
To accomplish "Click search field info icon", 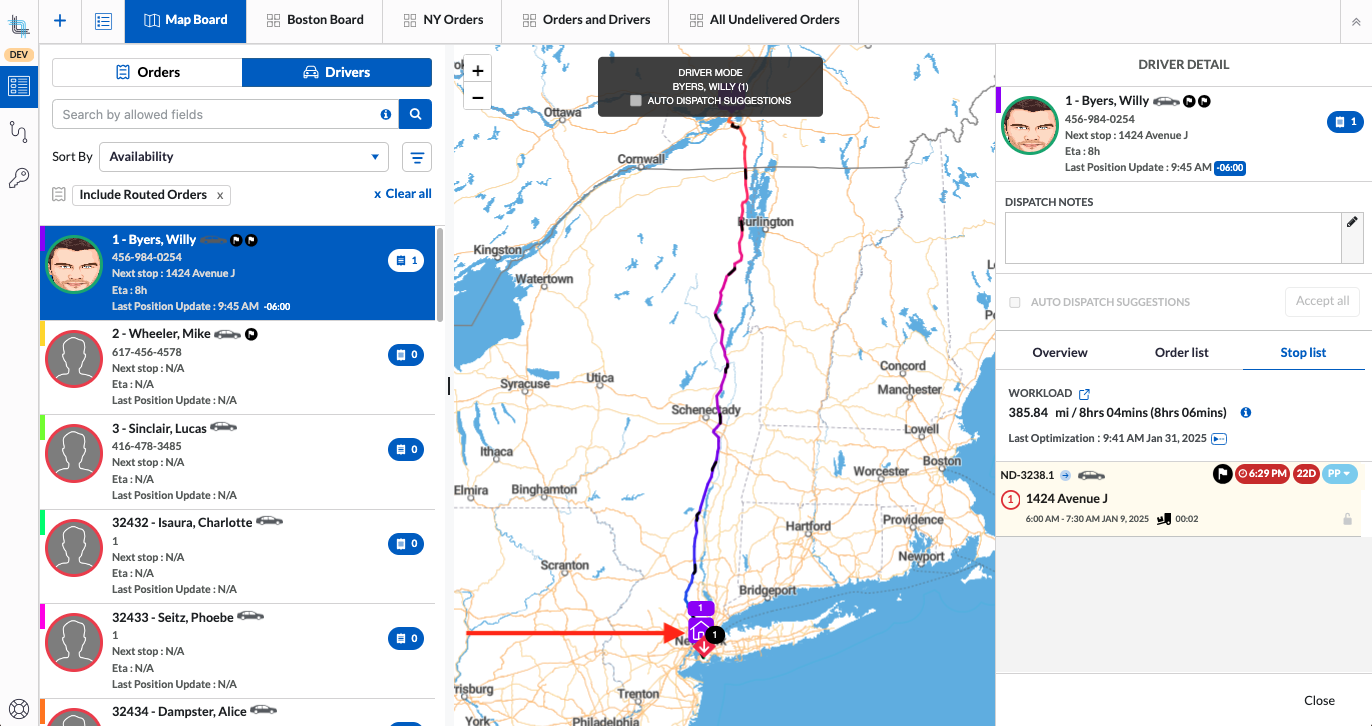I will (x=386, y=115).
